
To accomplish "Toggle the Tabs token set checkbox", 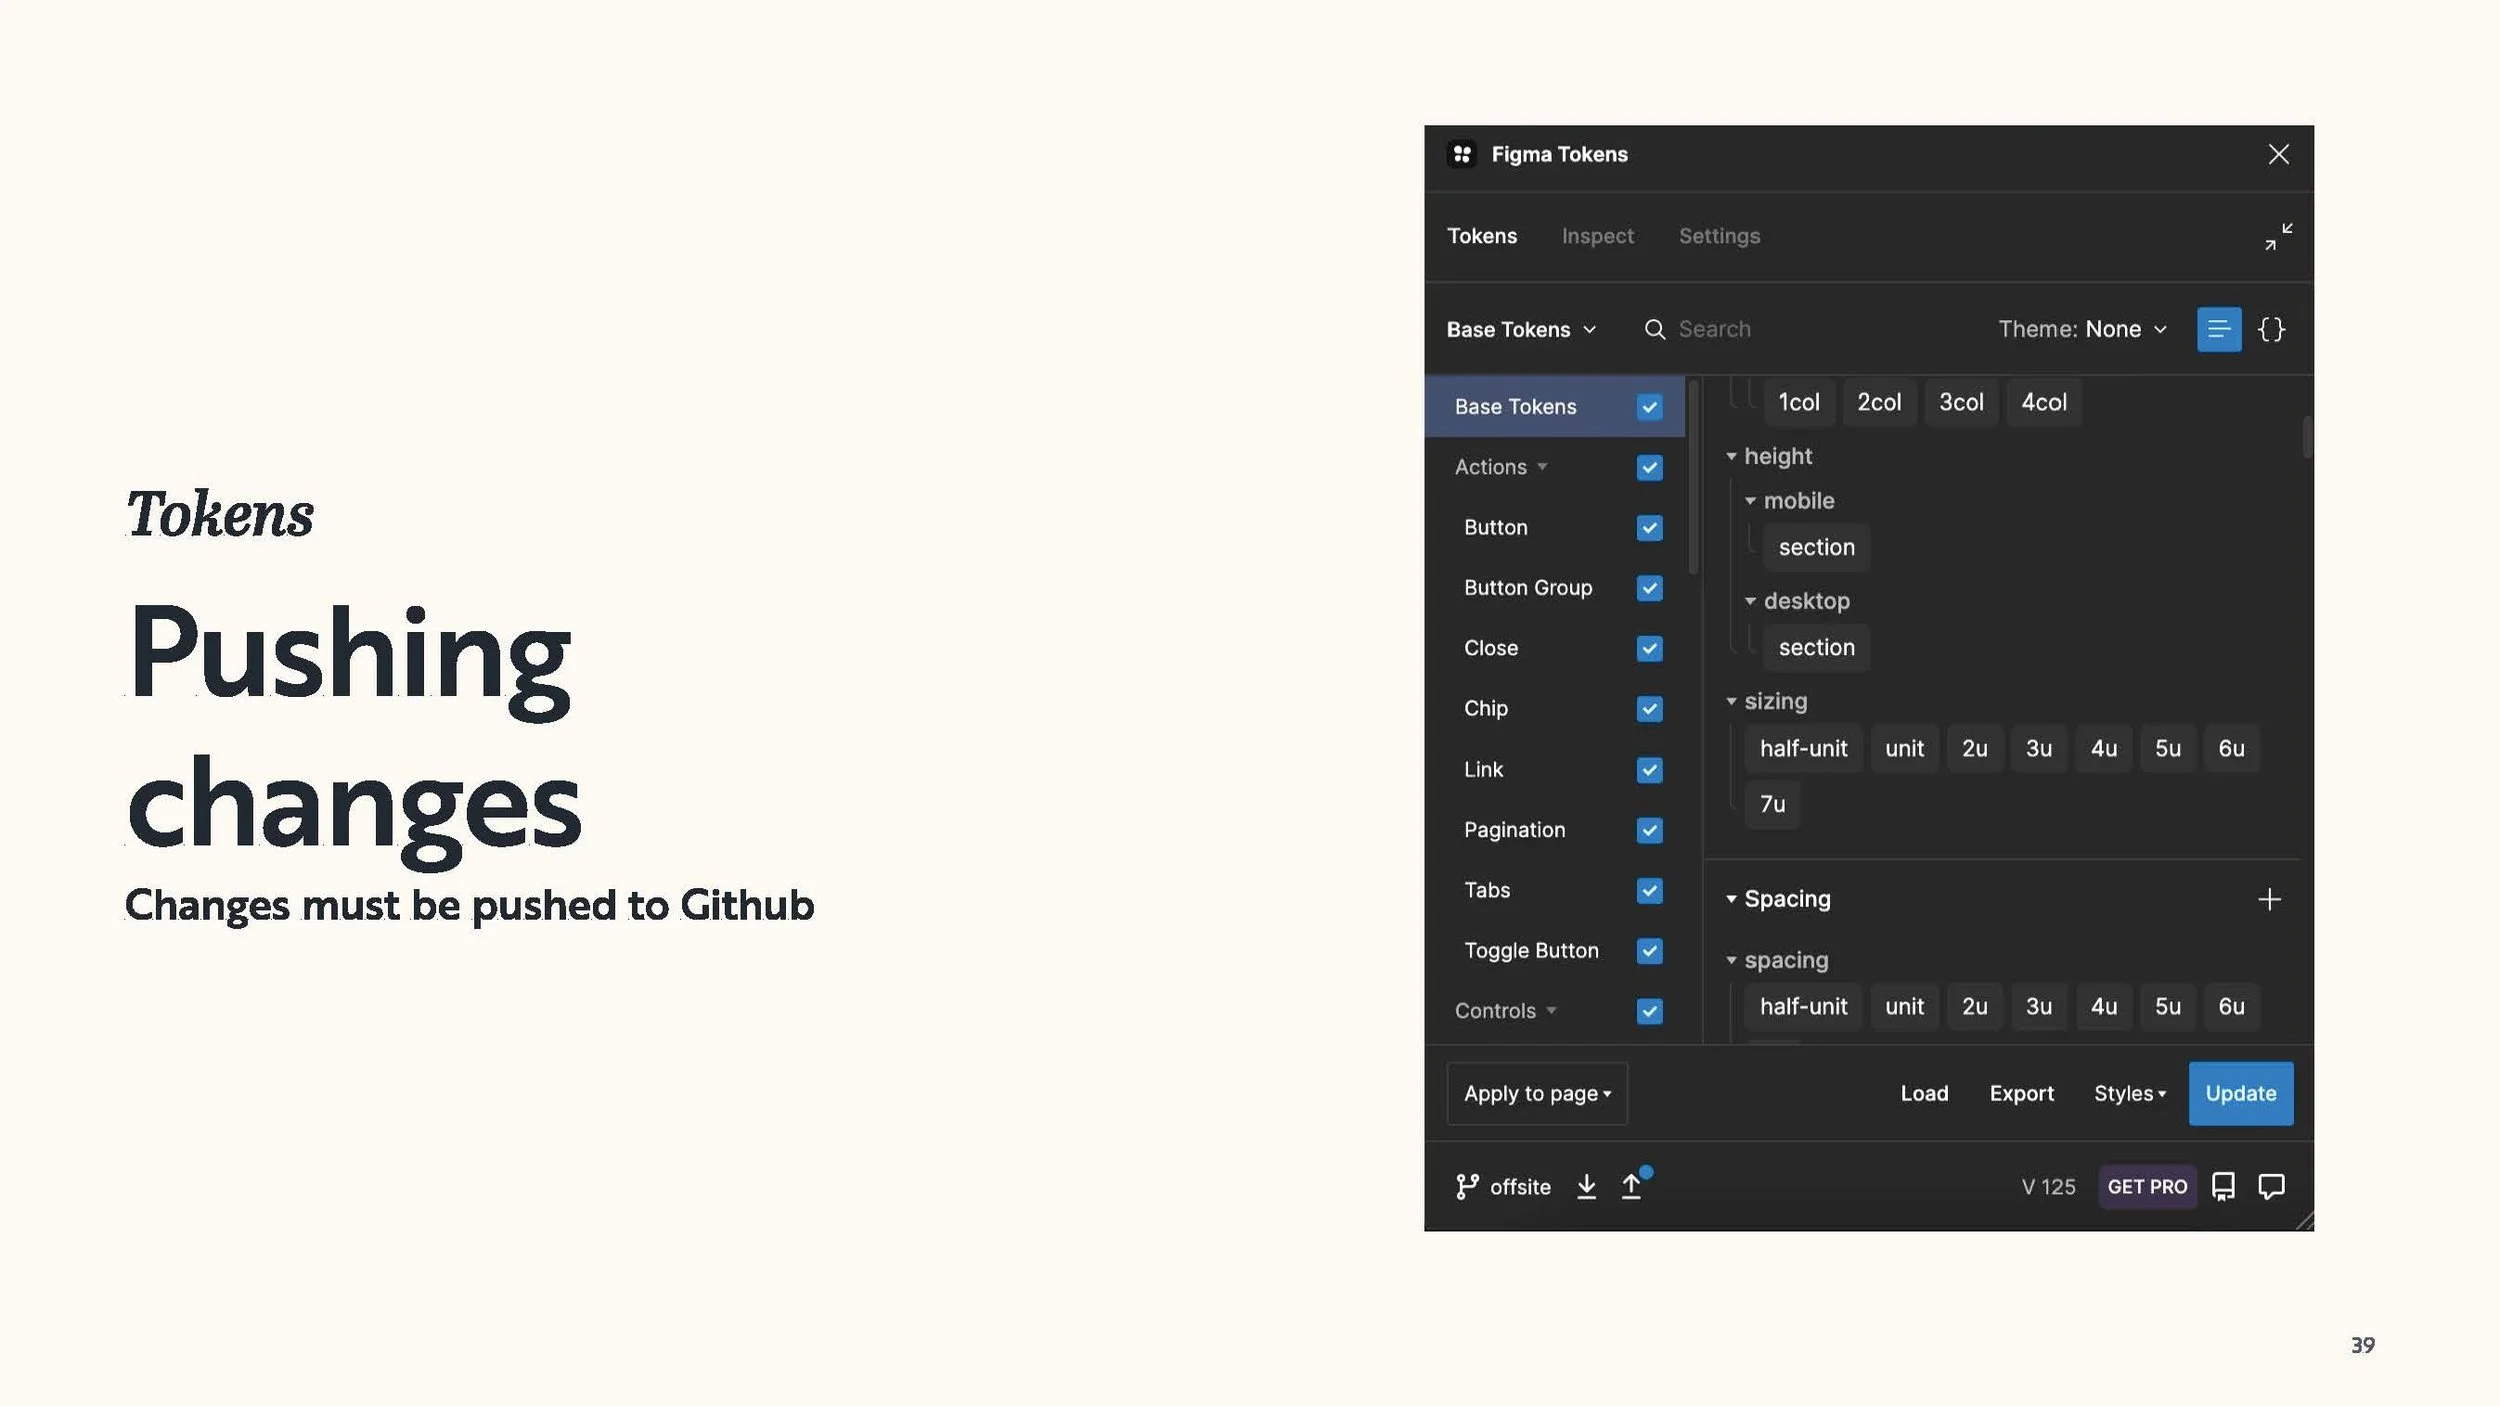I will coord(1649,890).
